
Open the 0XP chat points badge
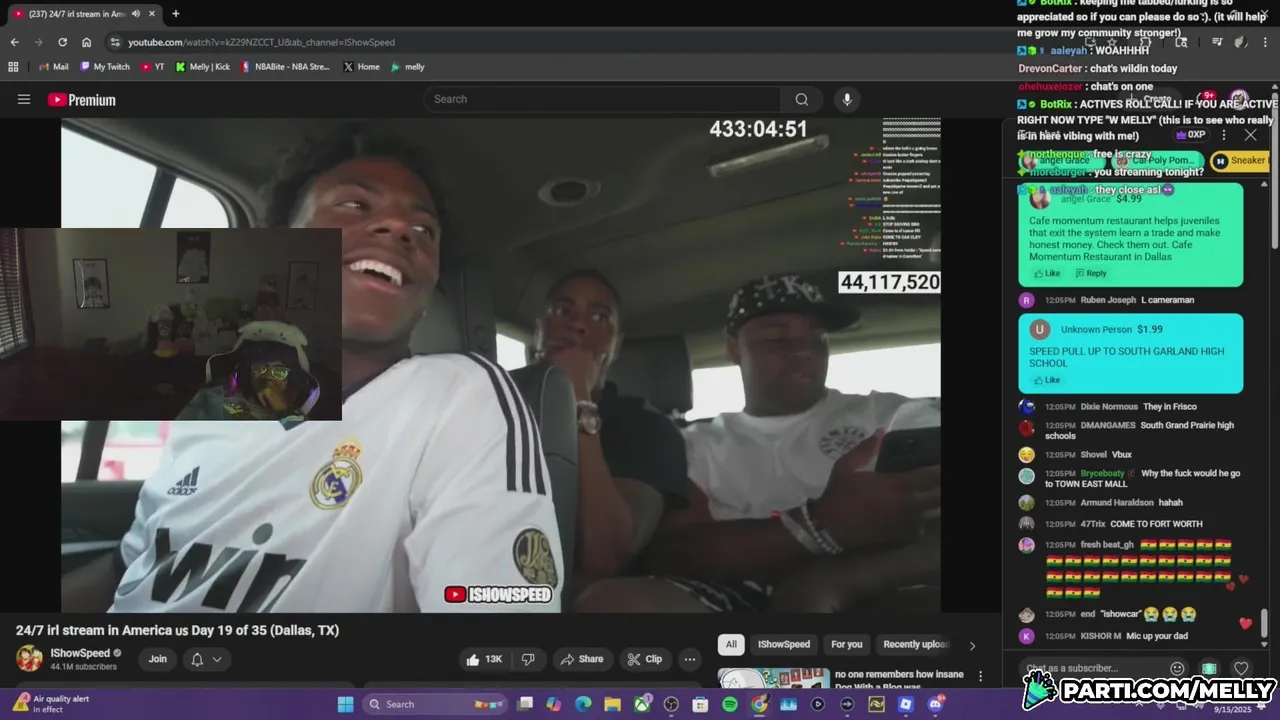pos(1191,135)
